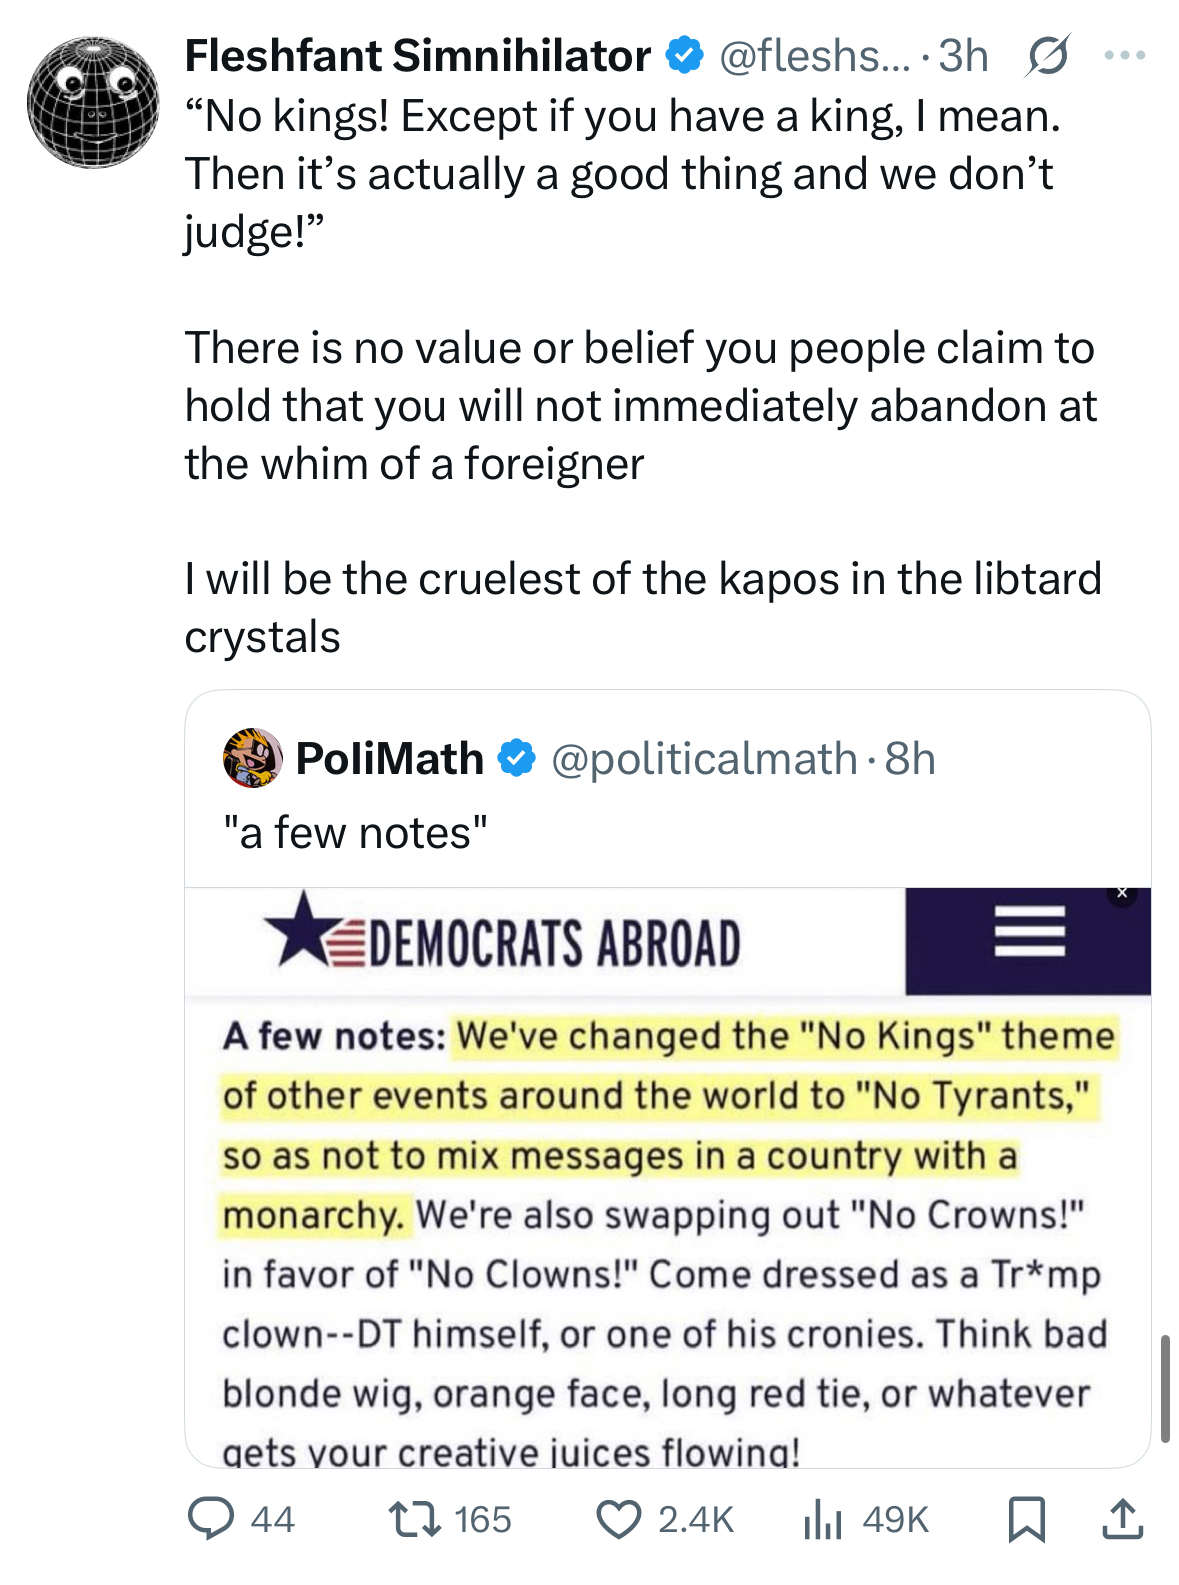
Task: Click the Grok slash icon on tweet
Action: [x=1046, y=56]
